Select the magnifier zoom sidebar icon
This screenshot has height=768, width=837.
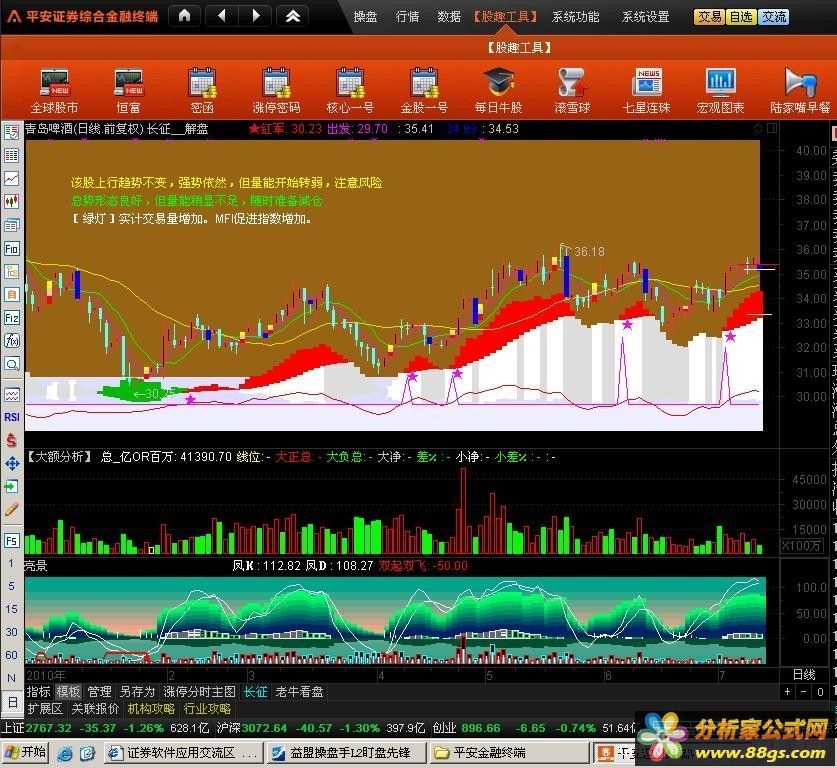click(x=12, y=364)
